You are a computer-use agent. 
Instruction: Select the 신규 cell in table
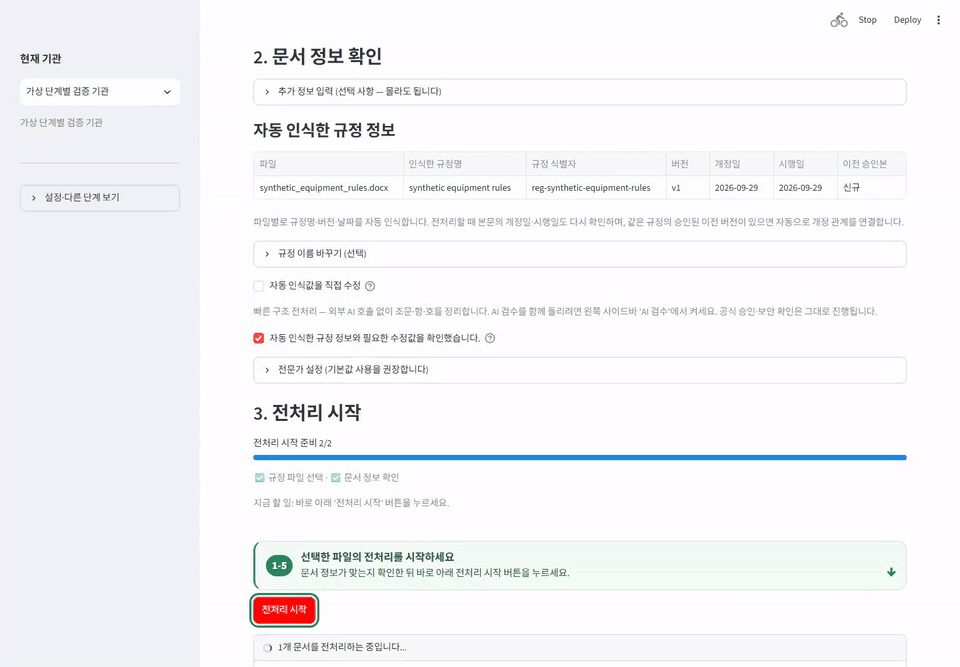[871, 188]
